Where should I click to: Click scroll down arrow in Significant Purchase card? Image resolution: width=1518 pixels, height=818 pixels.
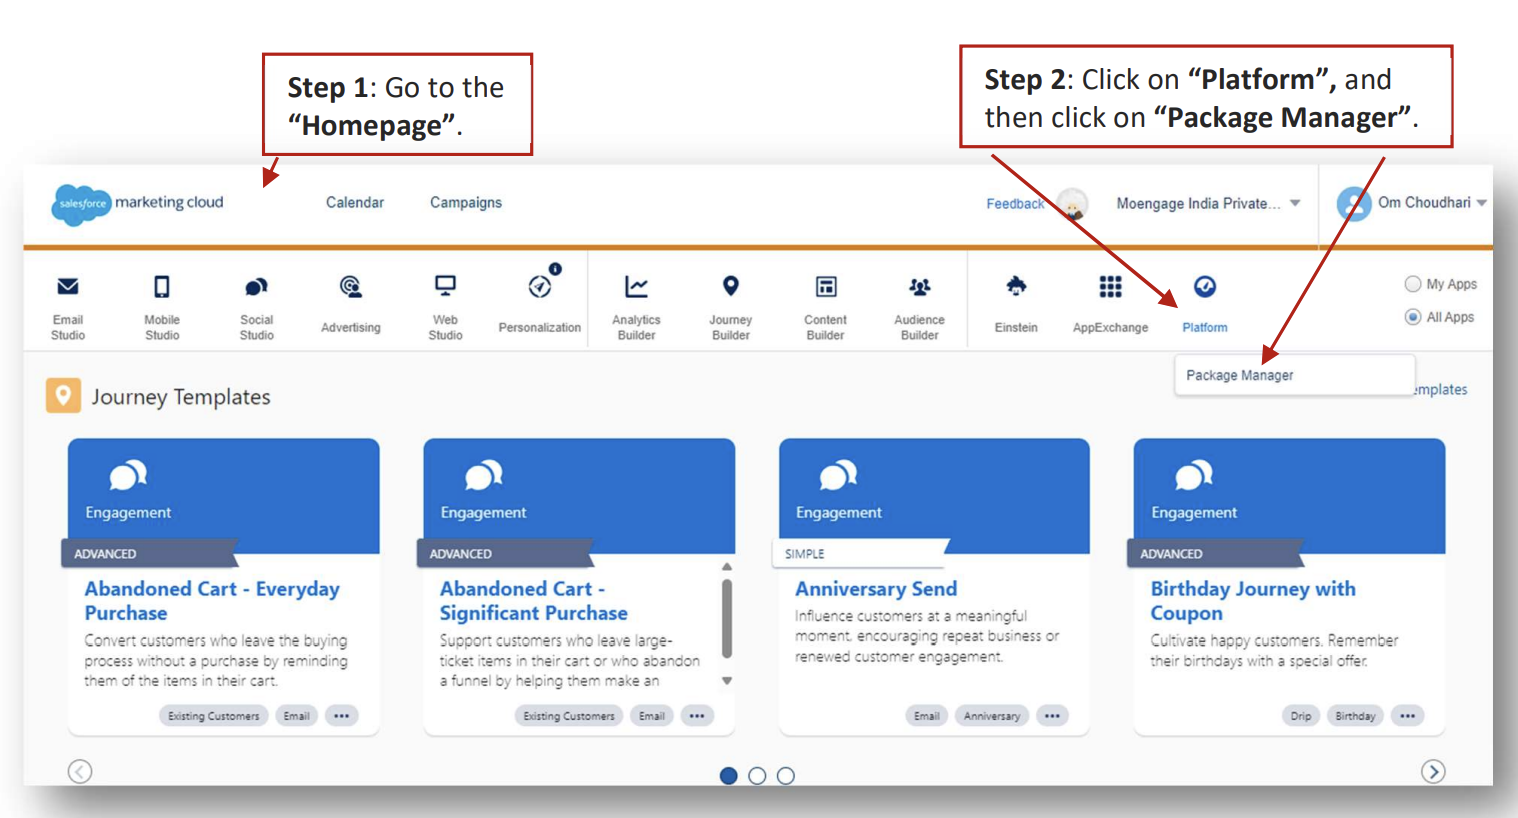[x=727, y=680]
